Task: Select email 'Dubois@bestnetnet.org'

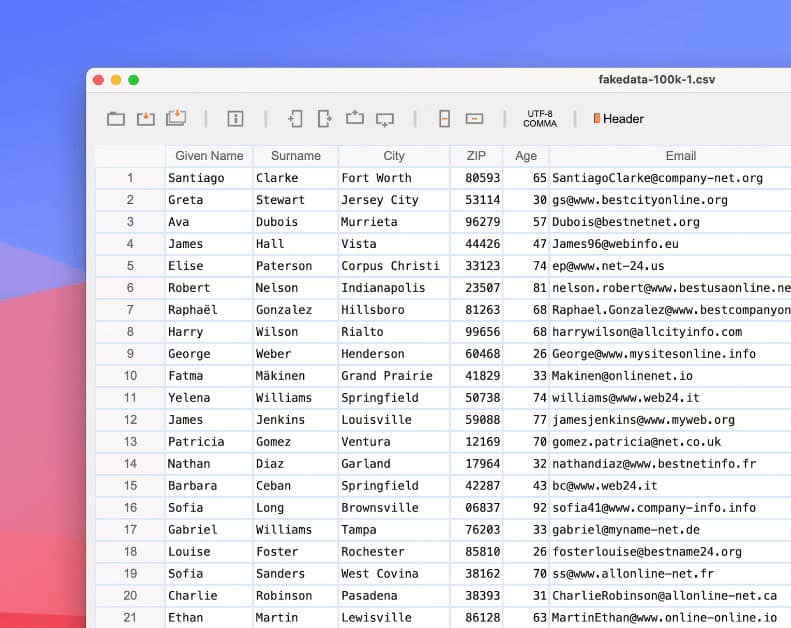Action: pos(670,222)
